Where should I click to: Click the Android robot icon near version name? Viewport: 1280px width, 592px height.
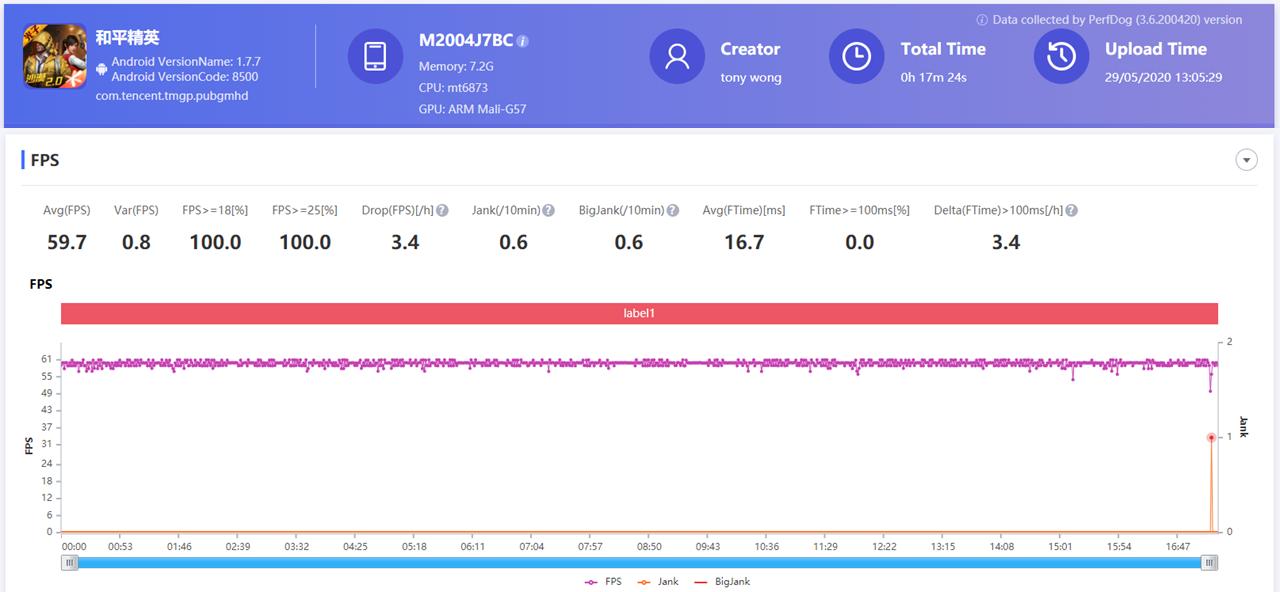pyautogui.click(x=102, y=69)
